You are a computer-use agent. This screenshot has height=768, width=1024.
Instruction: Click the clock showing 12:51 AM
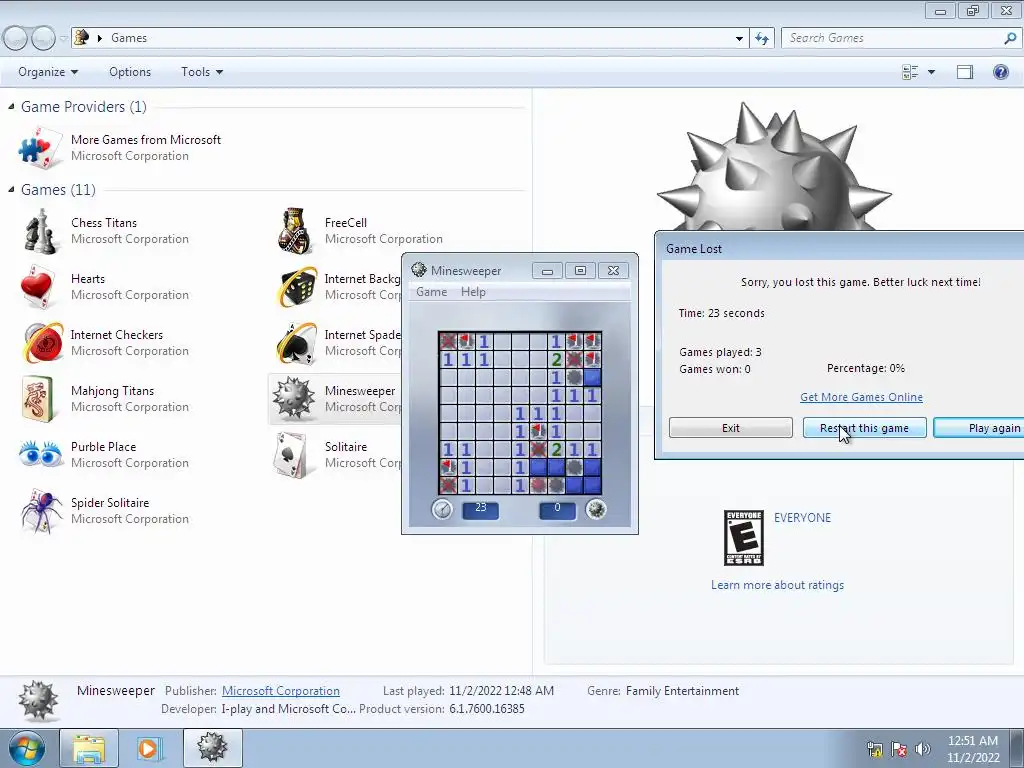coord(972,741)
